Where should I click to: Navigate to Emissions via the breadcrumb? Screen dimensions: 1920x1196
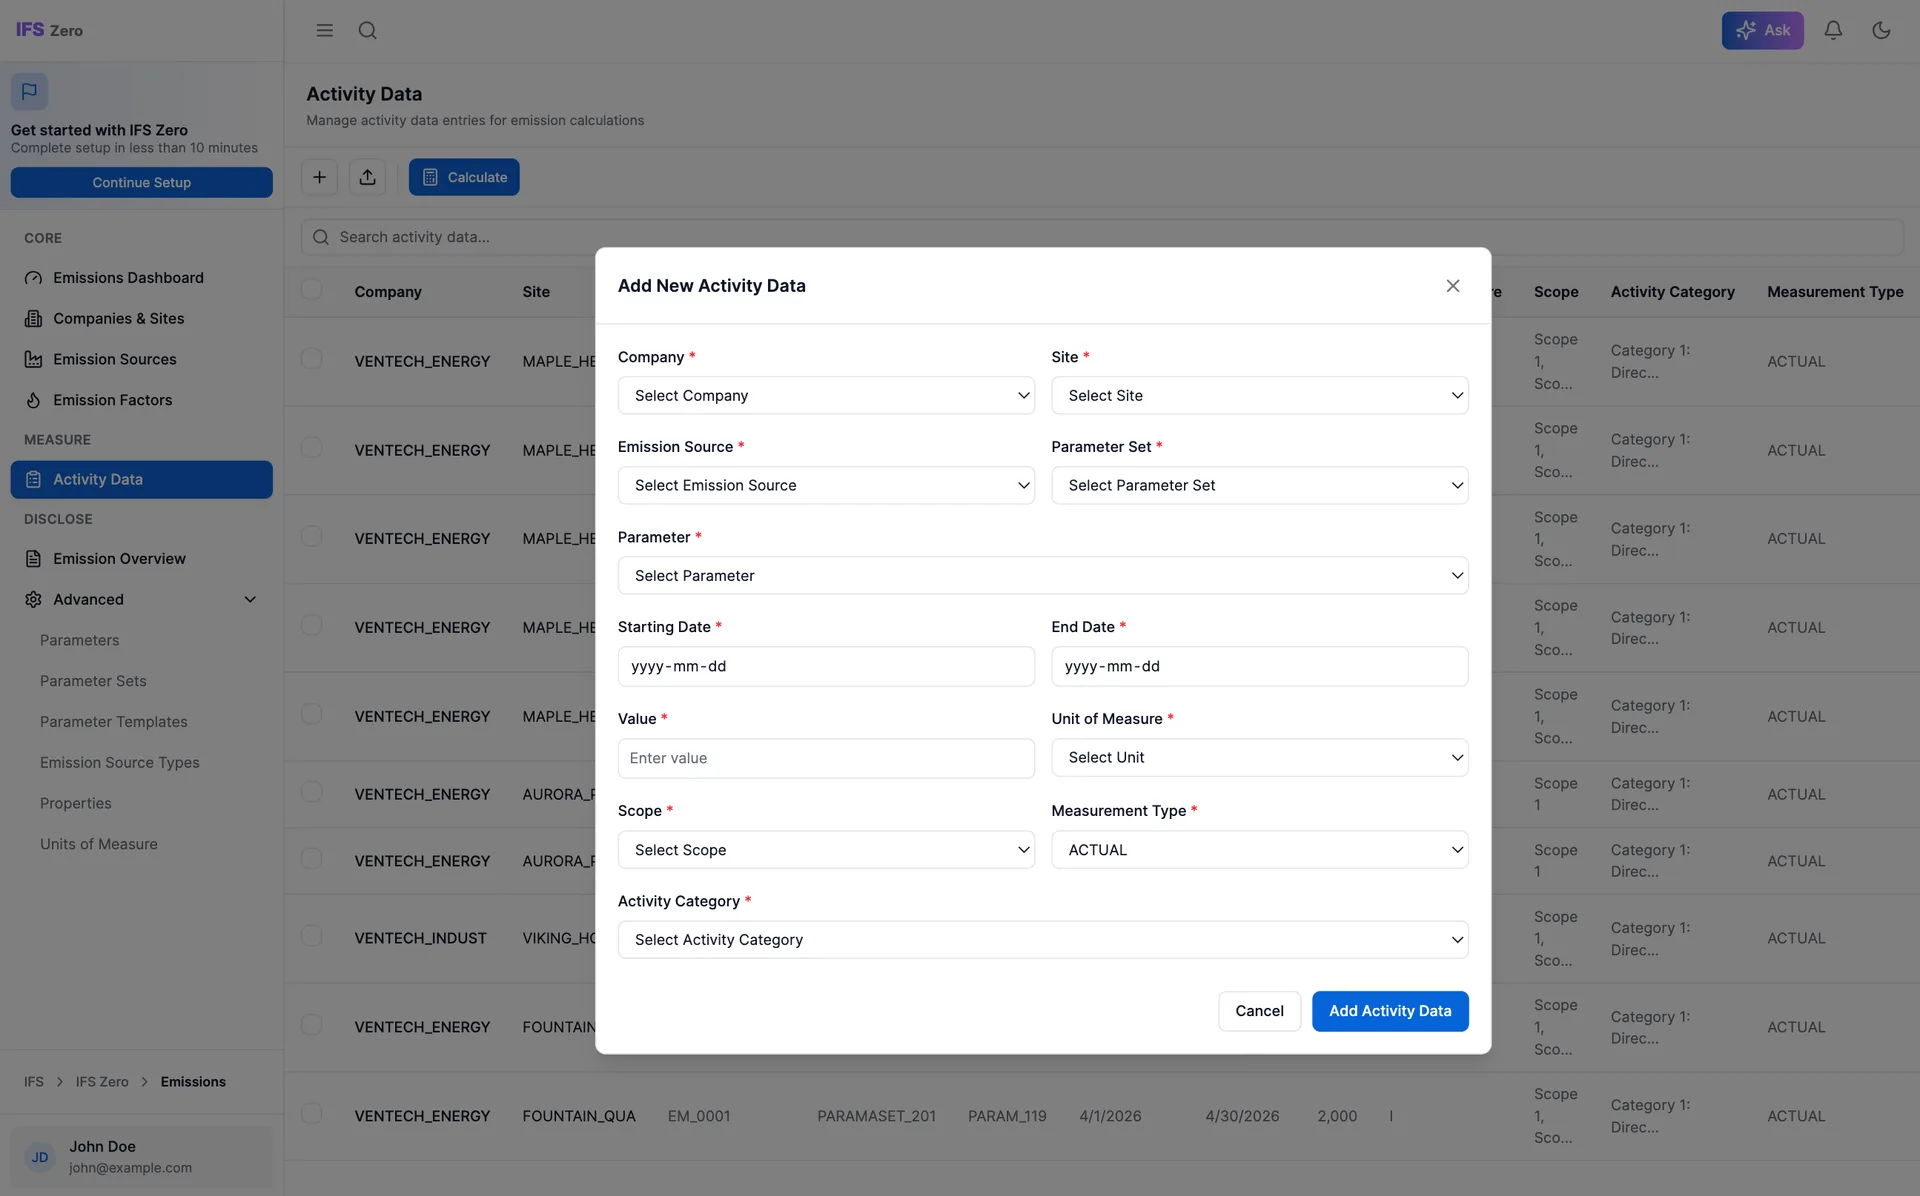click(193, 1081)
